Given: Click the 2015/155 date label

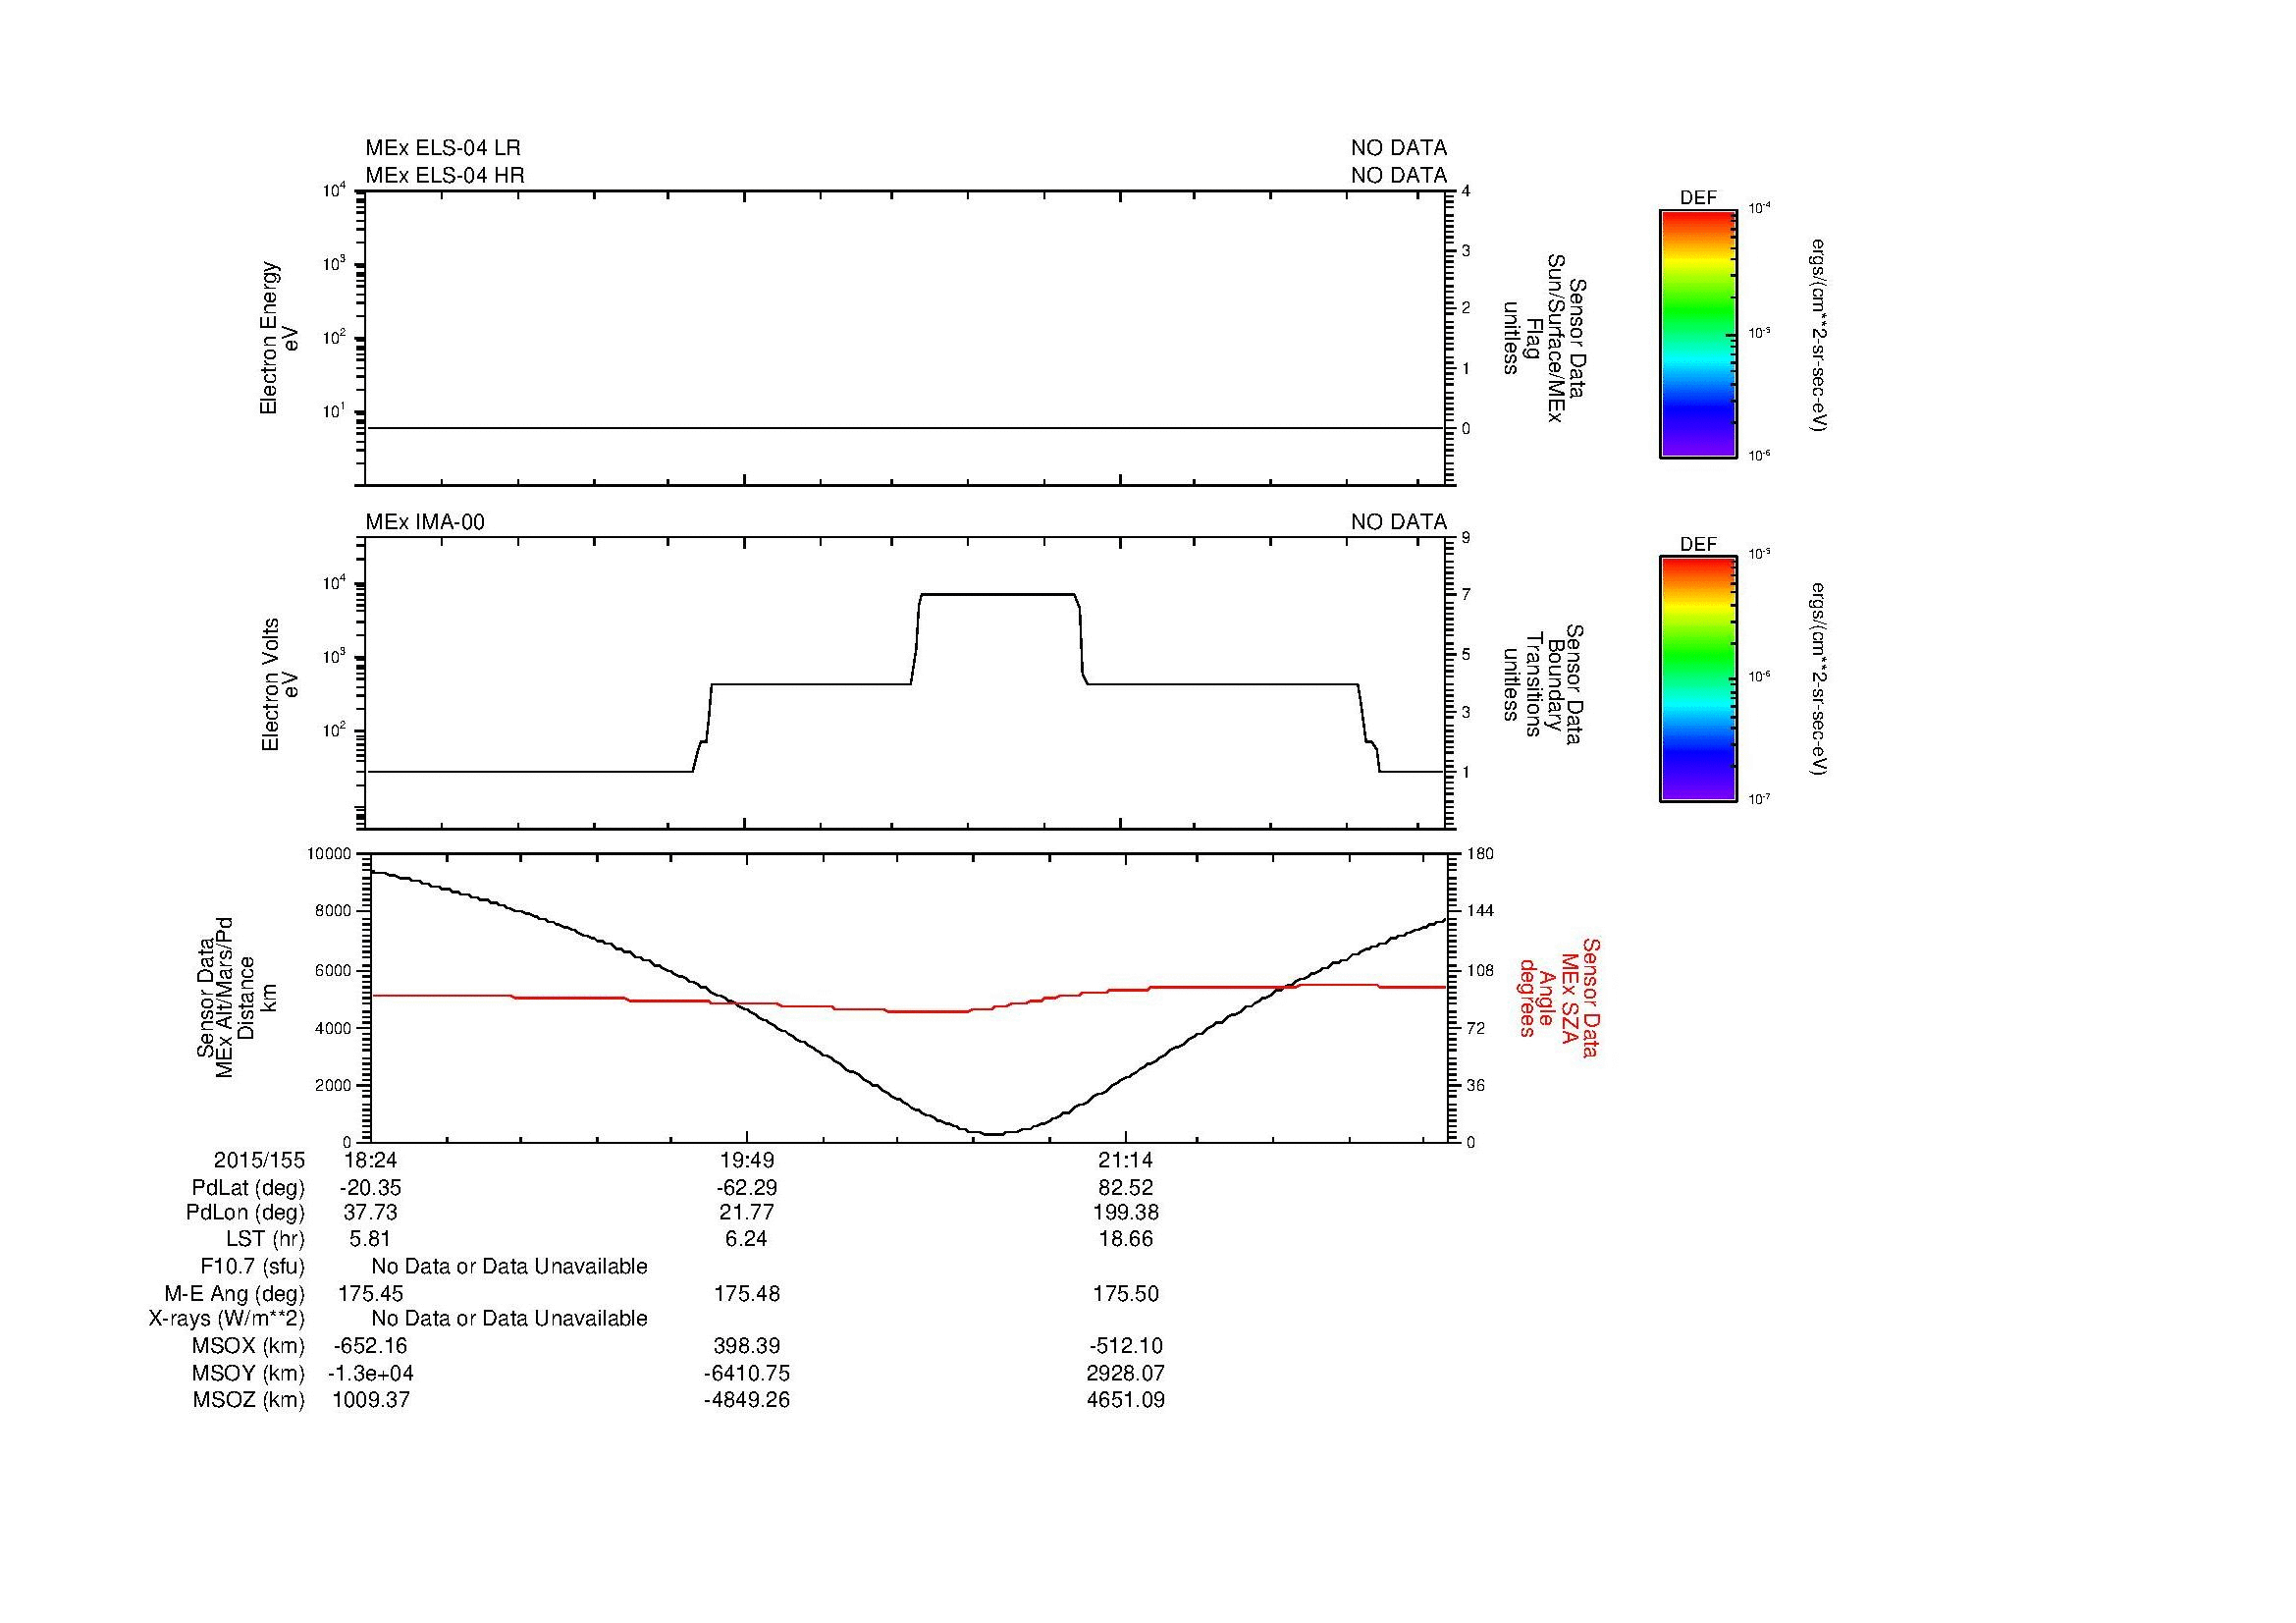Looking at the screenshot, I should (259, 1160).
